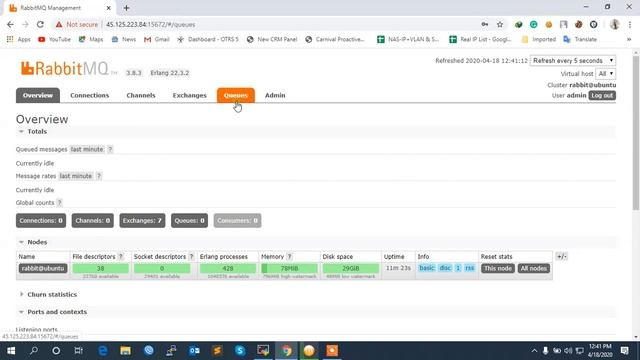The image size is (640, 360).
Task: Open the Translate bookmark
Action: 580,39
